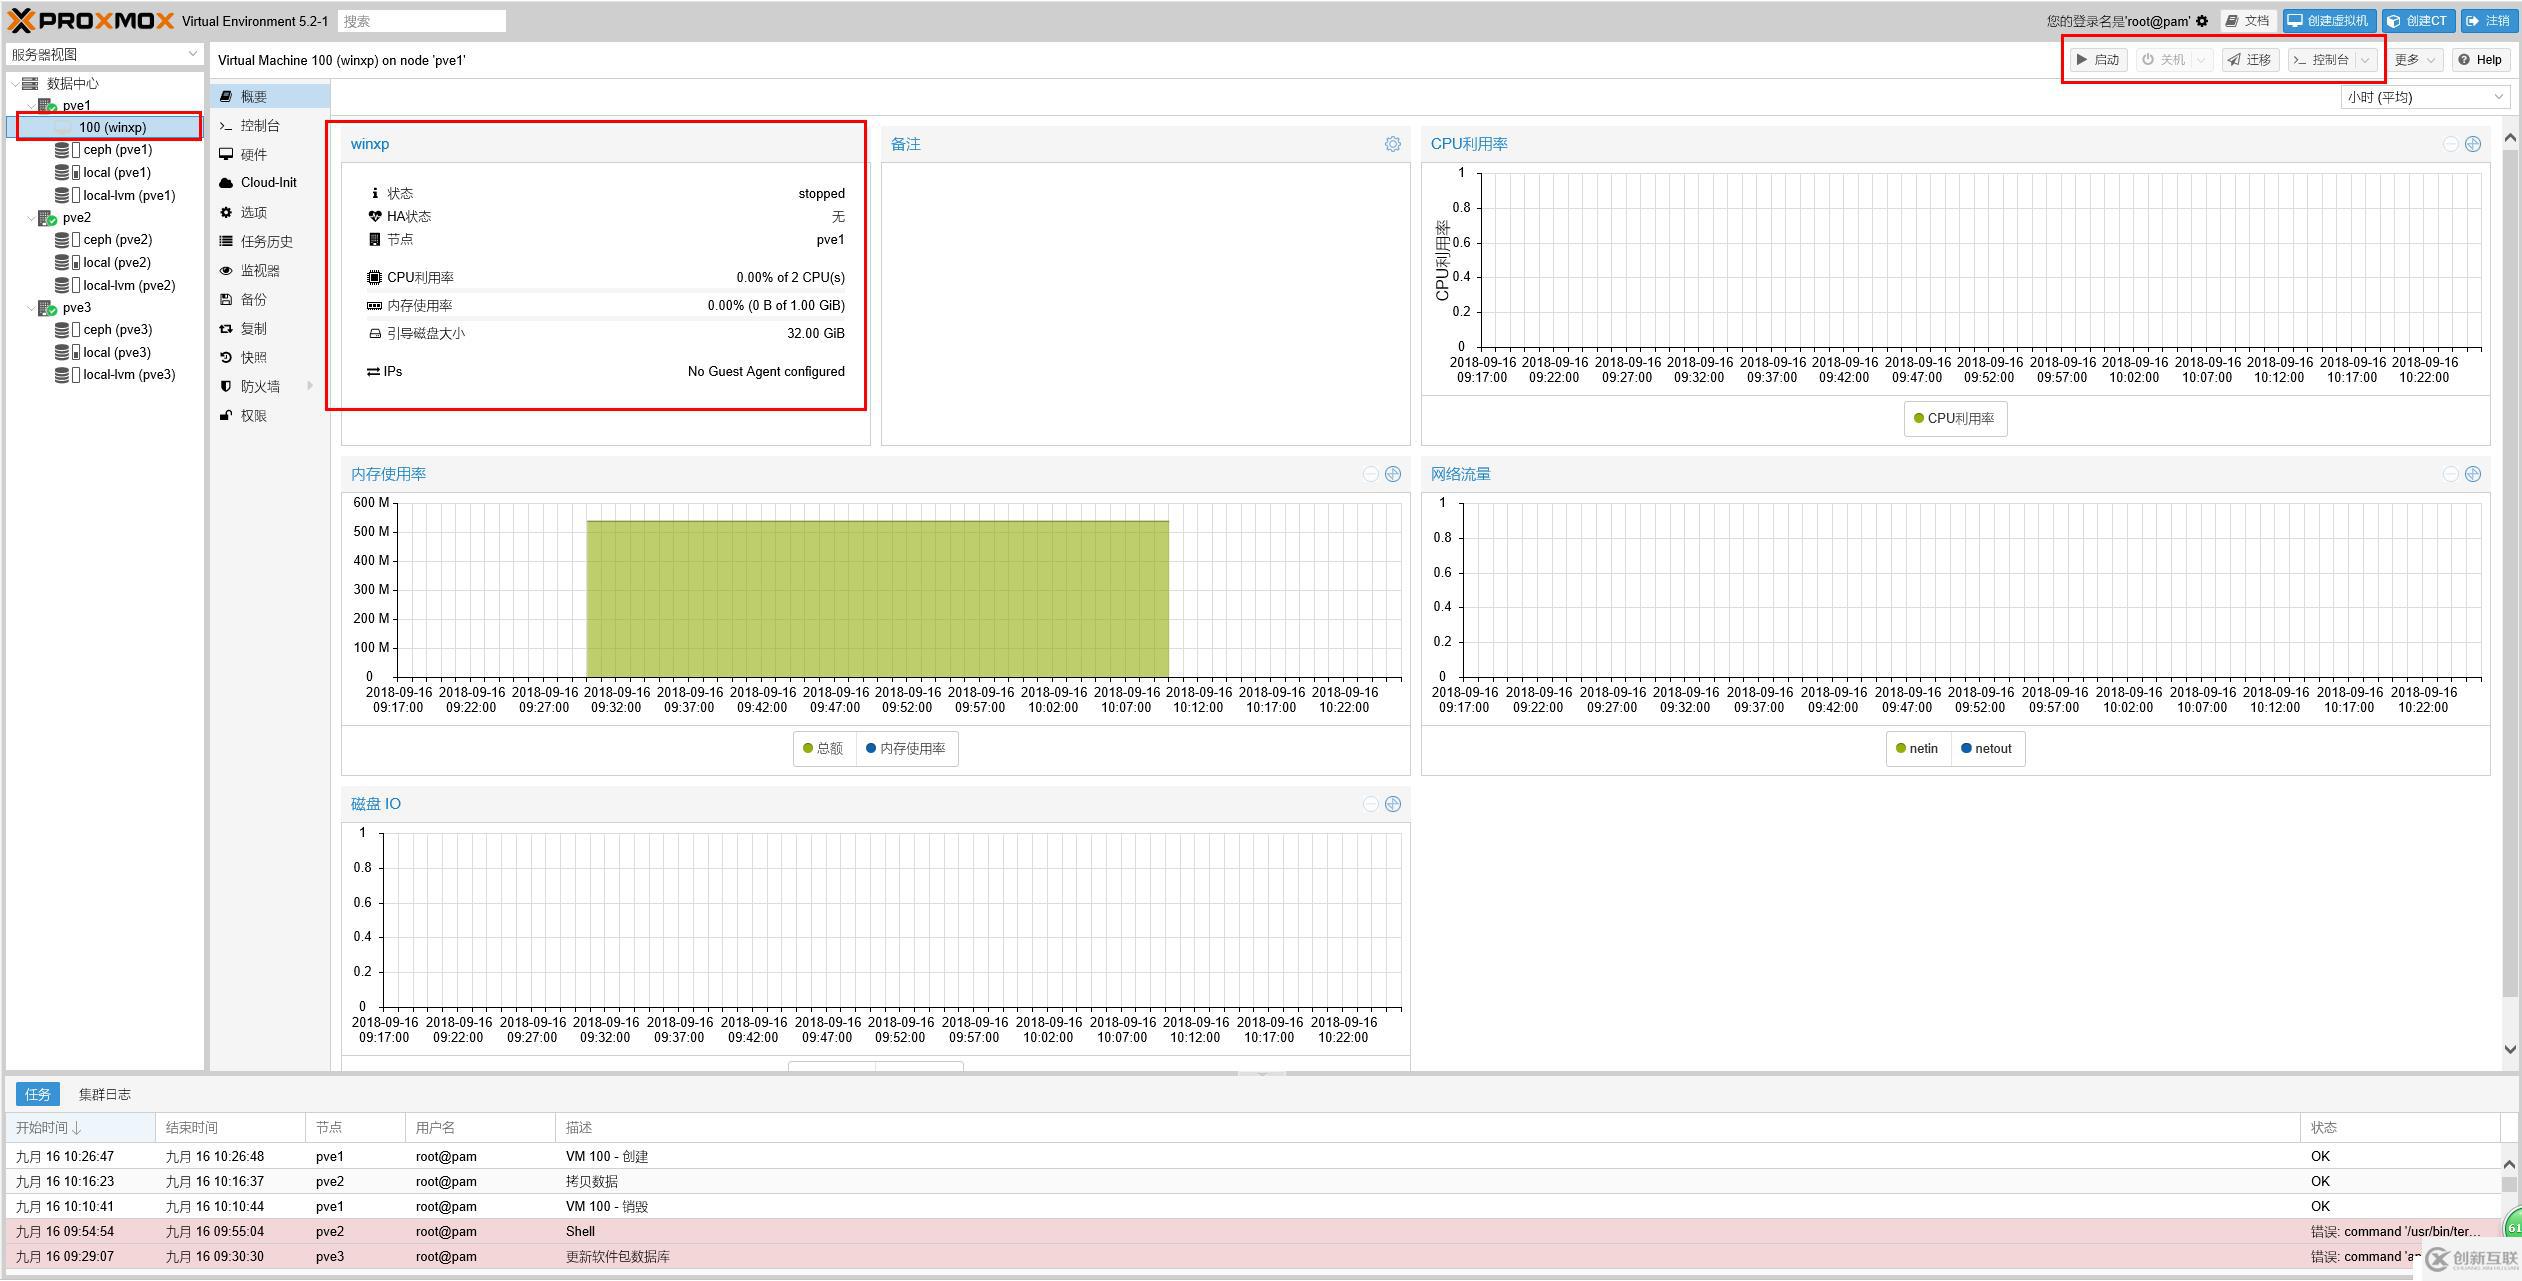This screenshot has height=1281, width=2522.
Task: Click plus icon on network traffic chart
Action: point(2473,474)
